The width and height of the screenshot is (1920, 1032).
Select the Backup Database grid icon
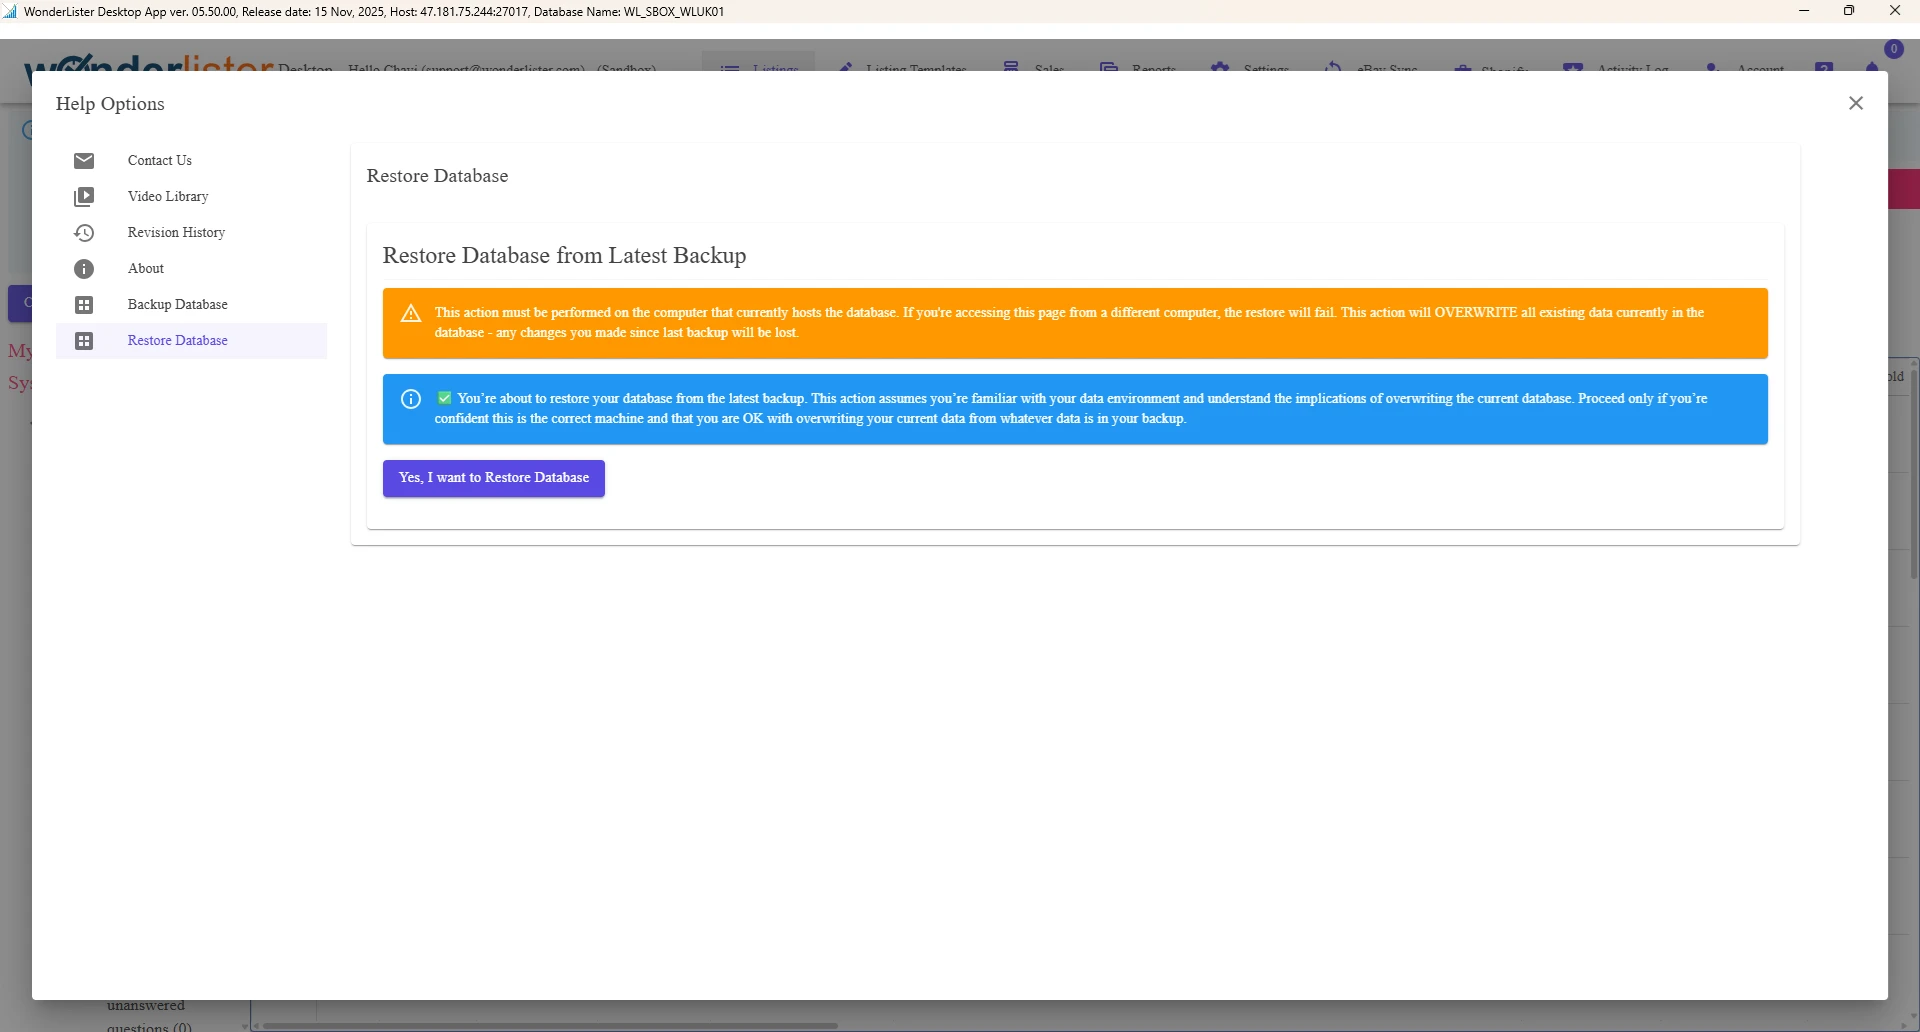coord(84,304)
